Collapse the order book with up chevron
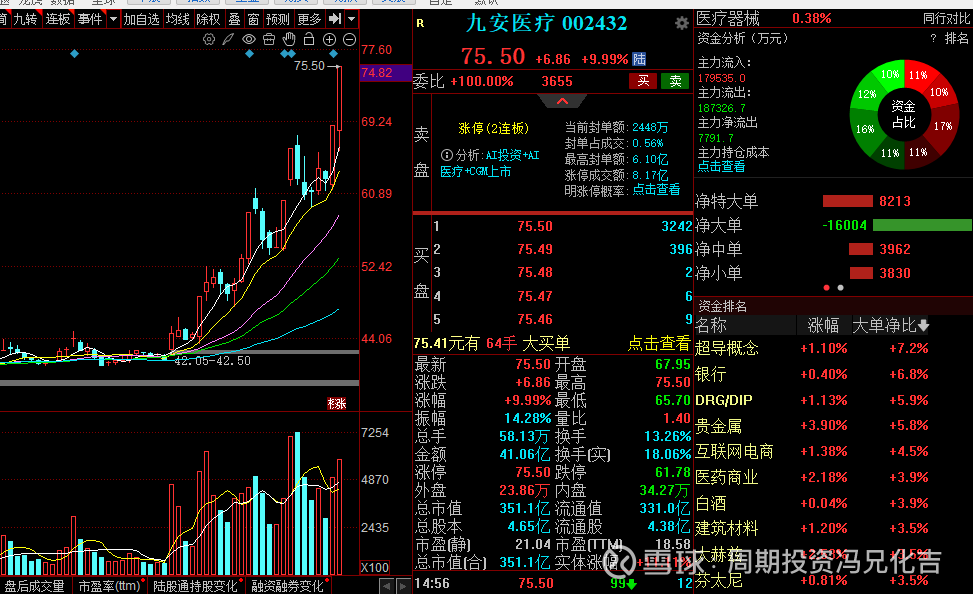This screenshot has width=973, height=594. (x=562, y=101)
